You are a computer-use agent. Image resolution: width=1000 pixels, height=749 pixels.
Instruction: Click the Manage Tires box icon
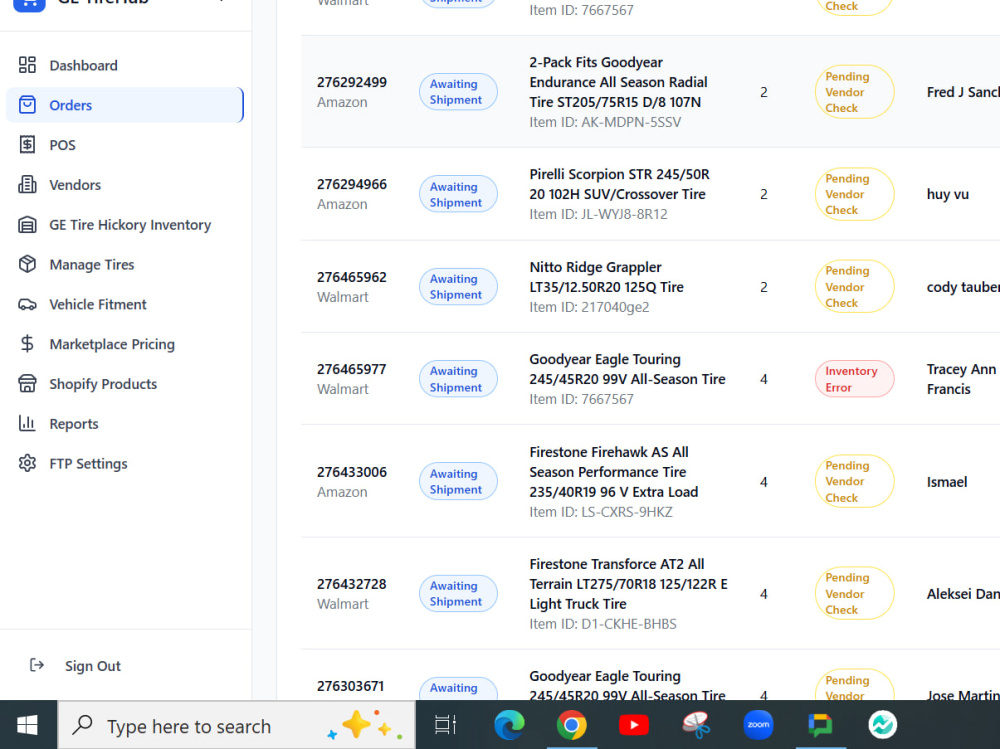pyautogui.click(x=27, y=264)
